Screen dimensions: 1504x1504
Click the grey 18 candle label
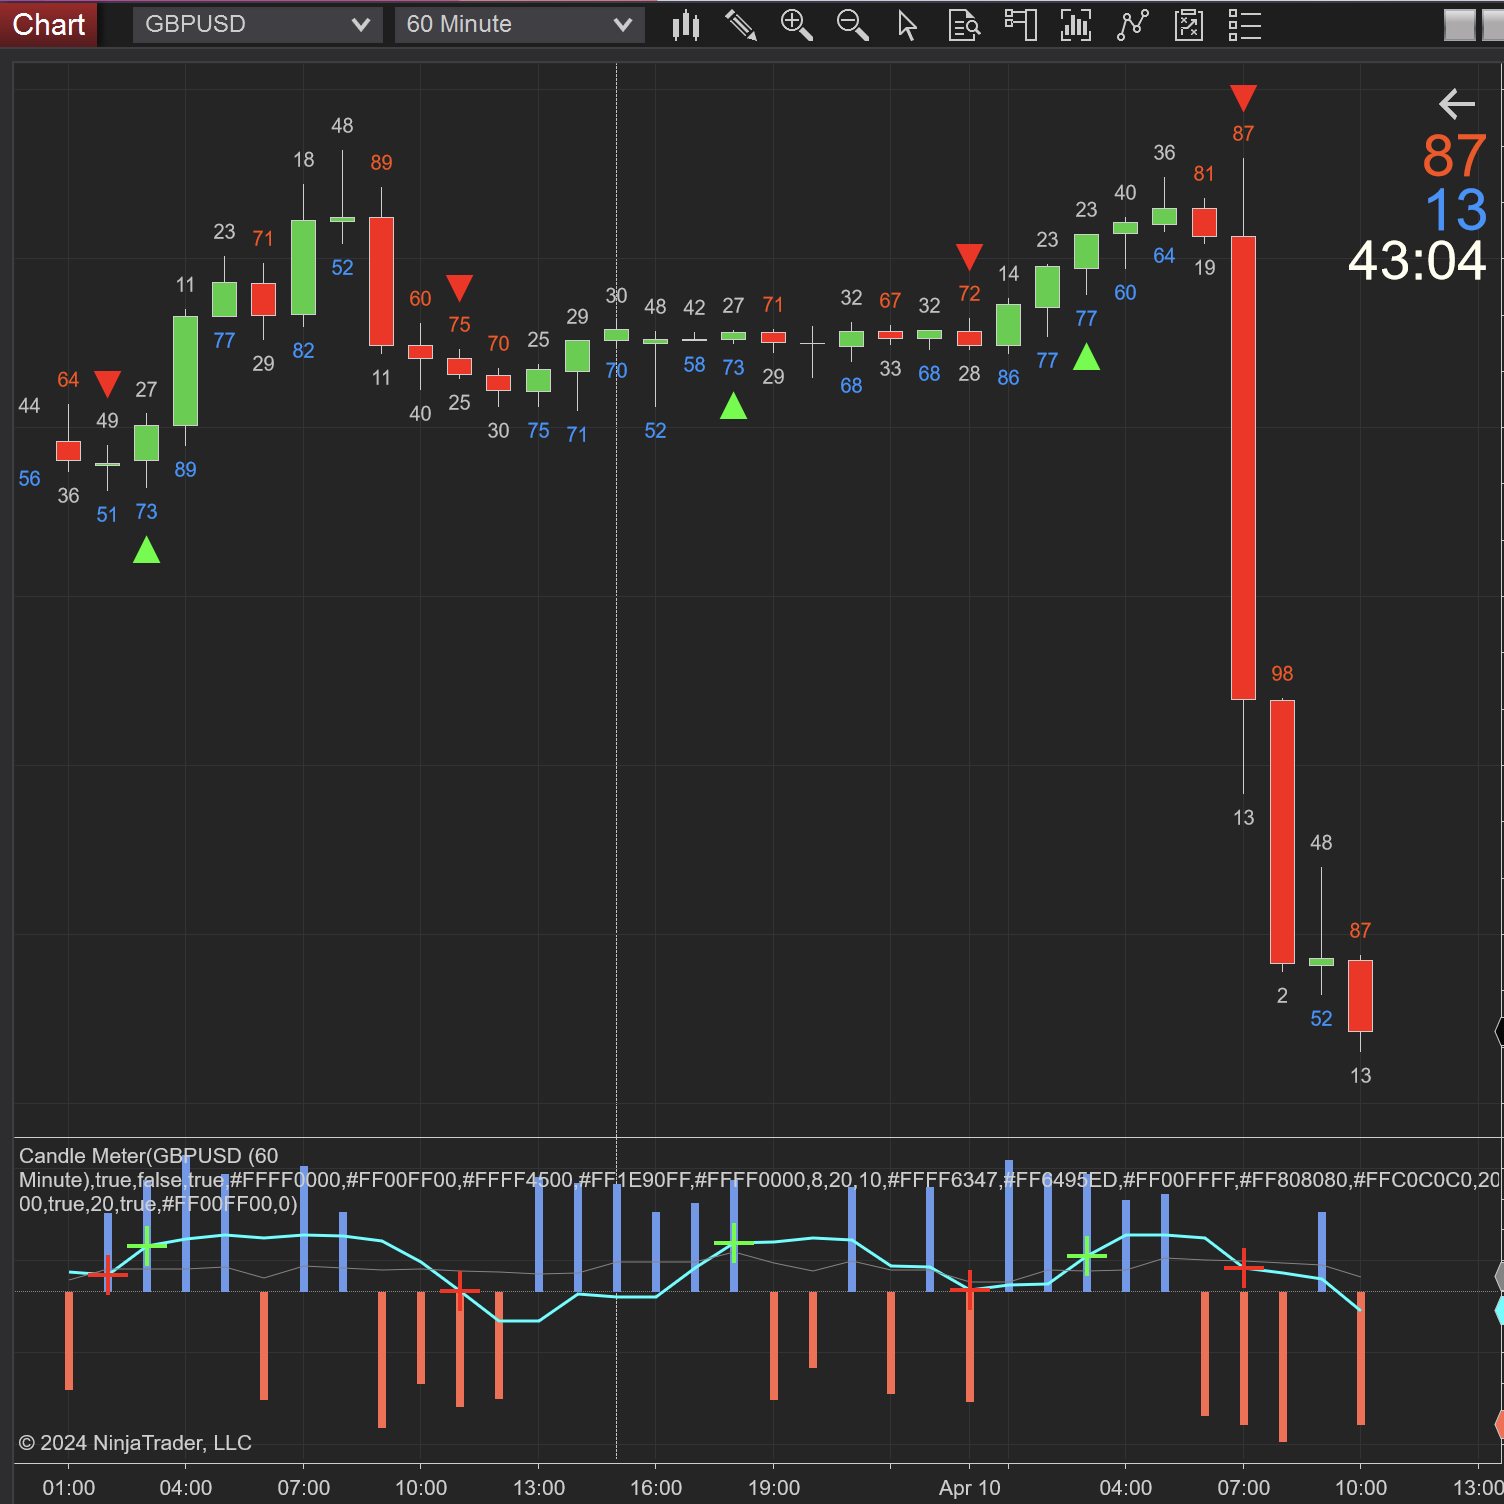303,160
